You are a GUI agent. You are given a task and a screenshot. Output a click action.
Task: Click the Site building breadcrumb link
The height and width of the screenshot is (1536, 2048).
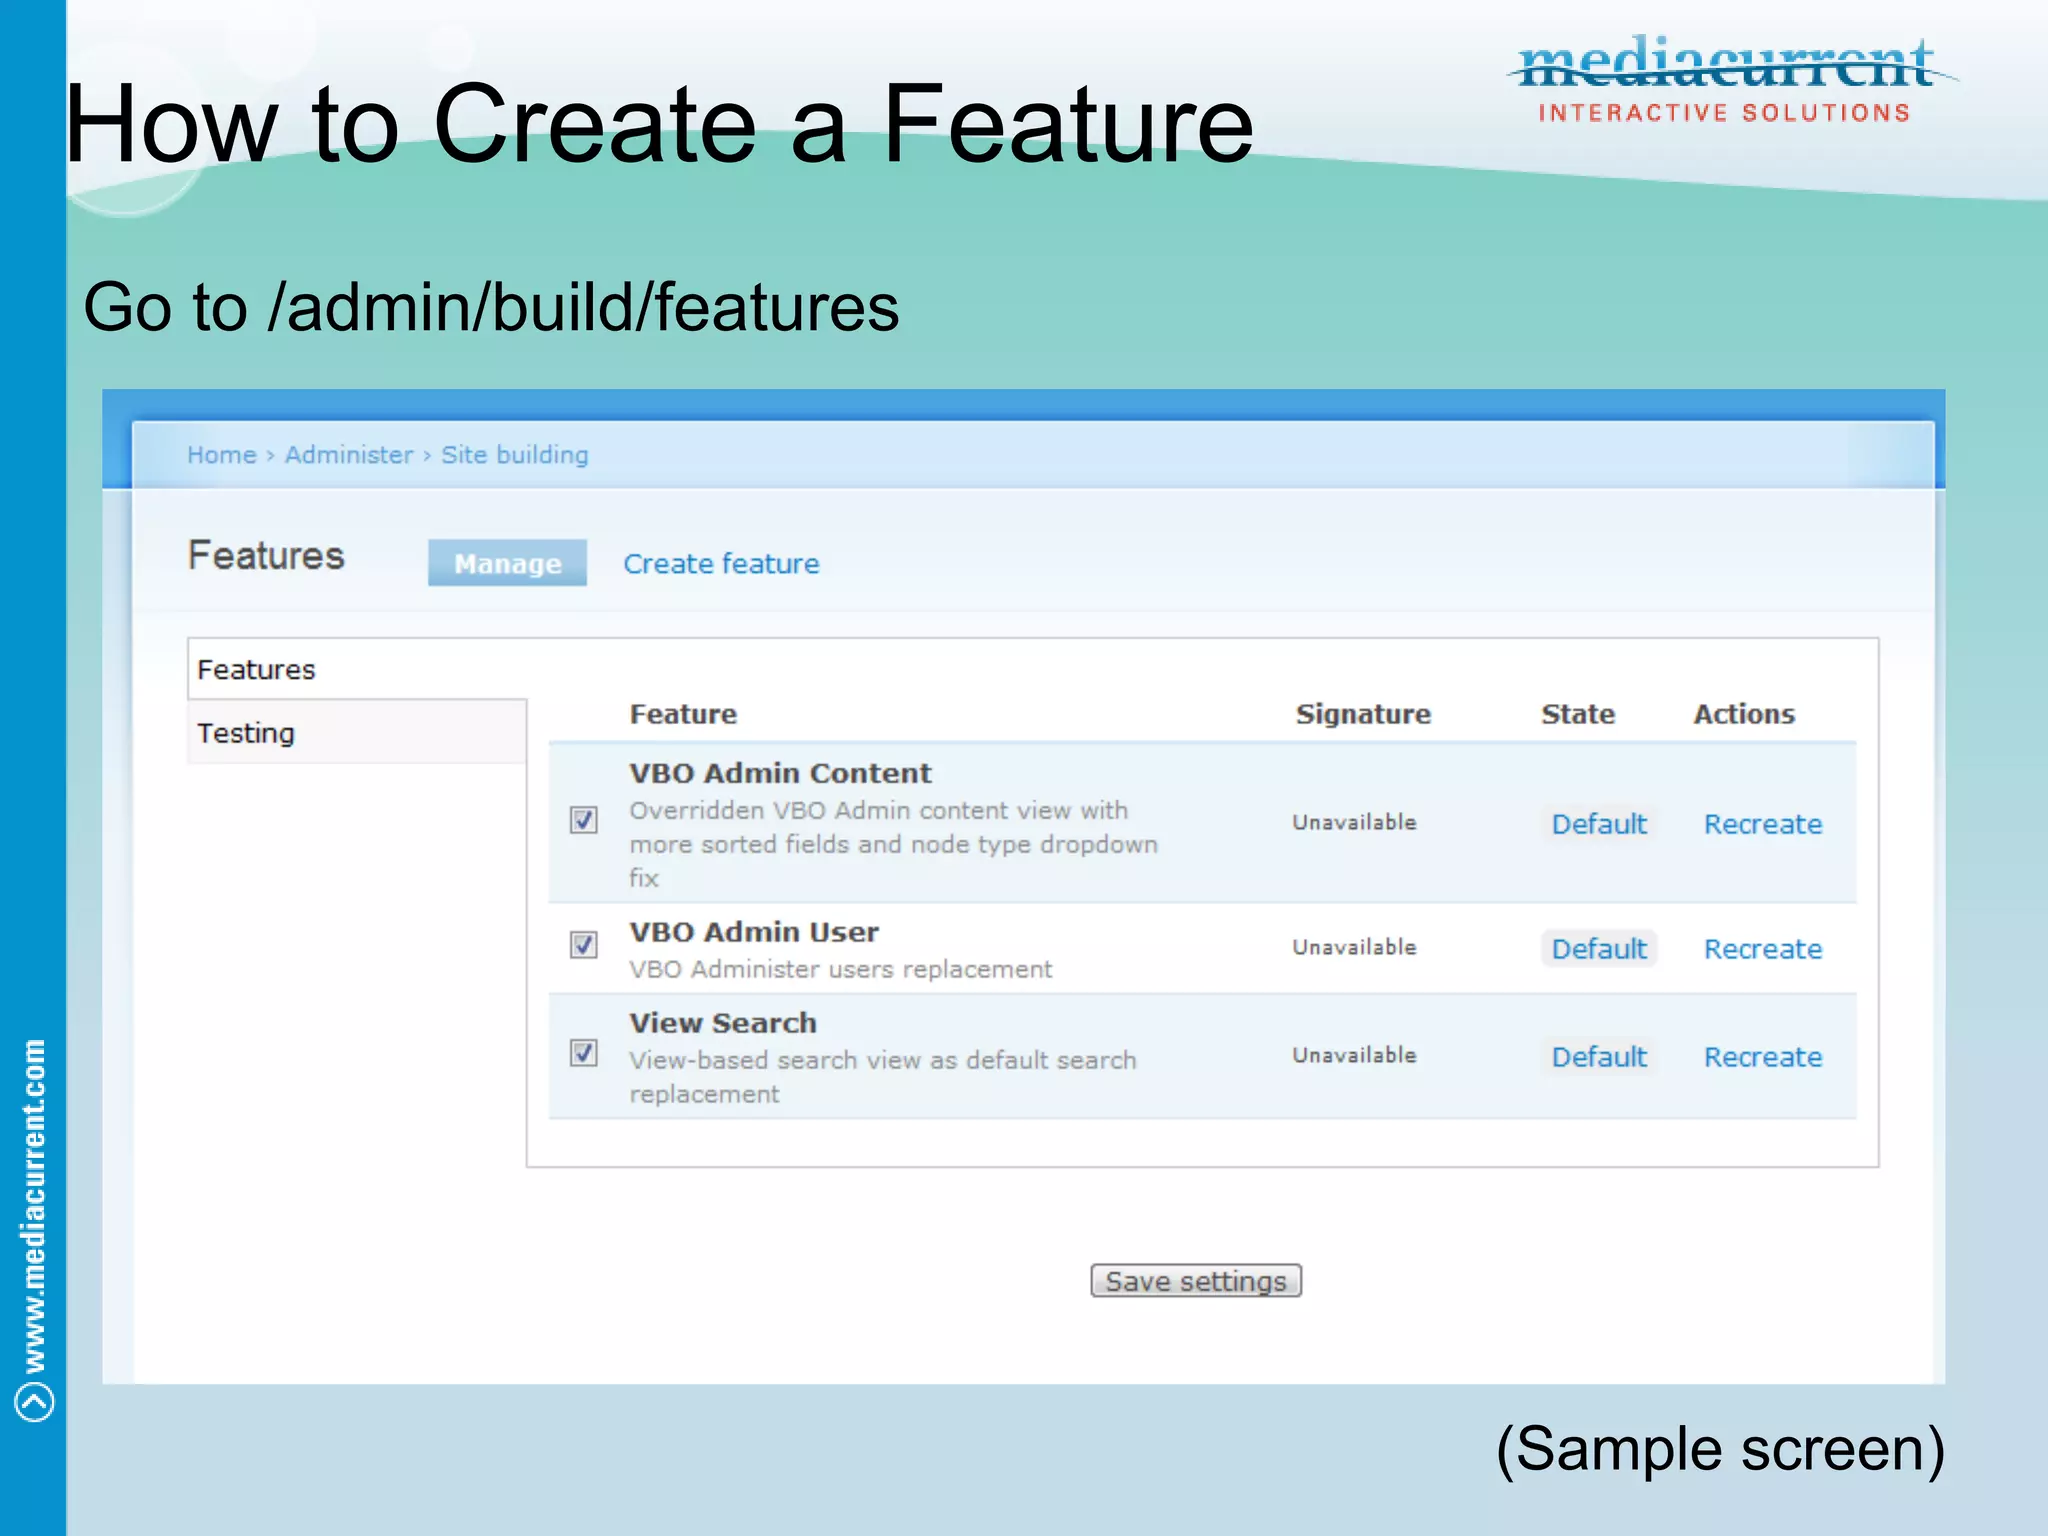tap(515, 455)
